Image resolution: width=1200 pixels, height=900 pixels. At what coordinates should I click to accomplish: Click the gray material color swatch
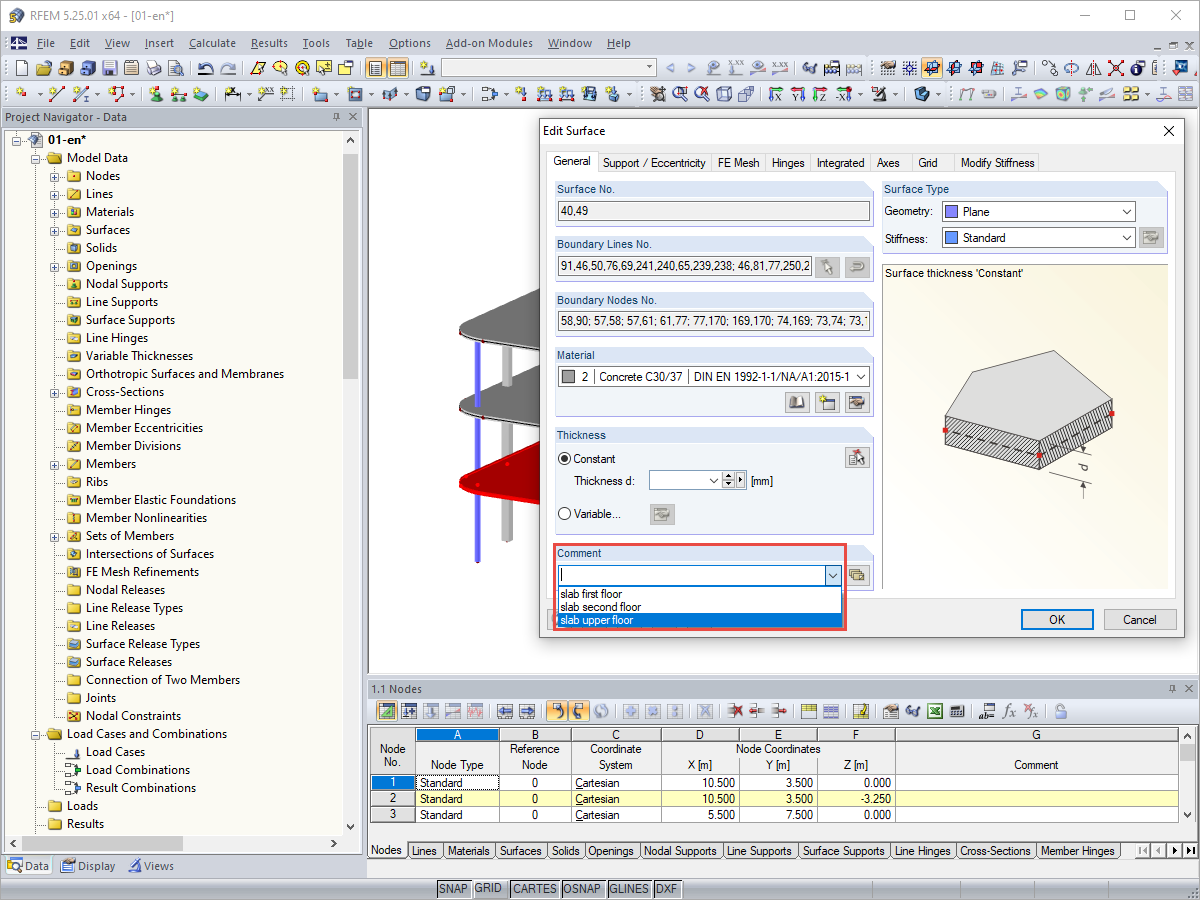tap(568, 377)
